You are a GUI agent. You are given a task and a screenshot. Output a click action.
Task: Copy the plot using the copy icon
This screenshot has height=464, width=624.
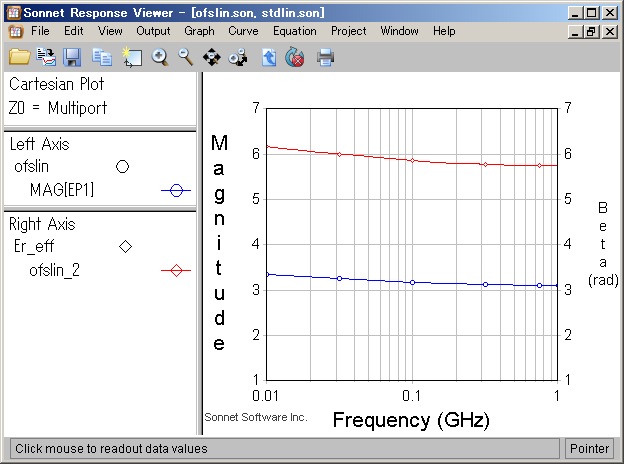(x=102, y=57)
